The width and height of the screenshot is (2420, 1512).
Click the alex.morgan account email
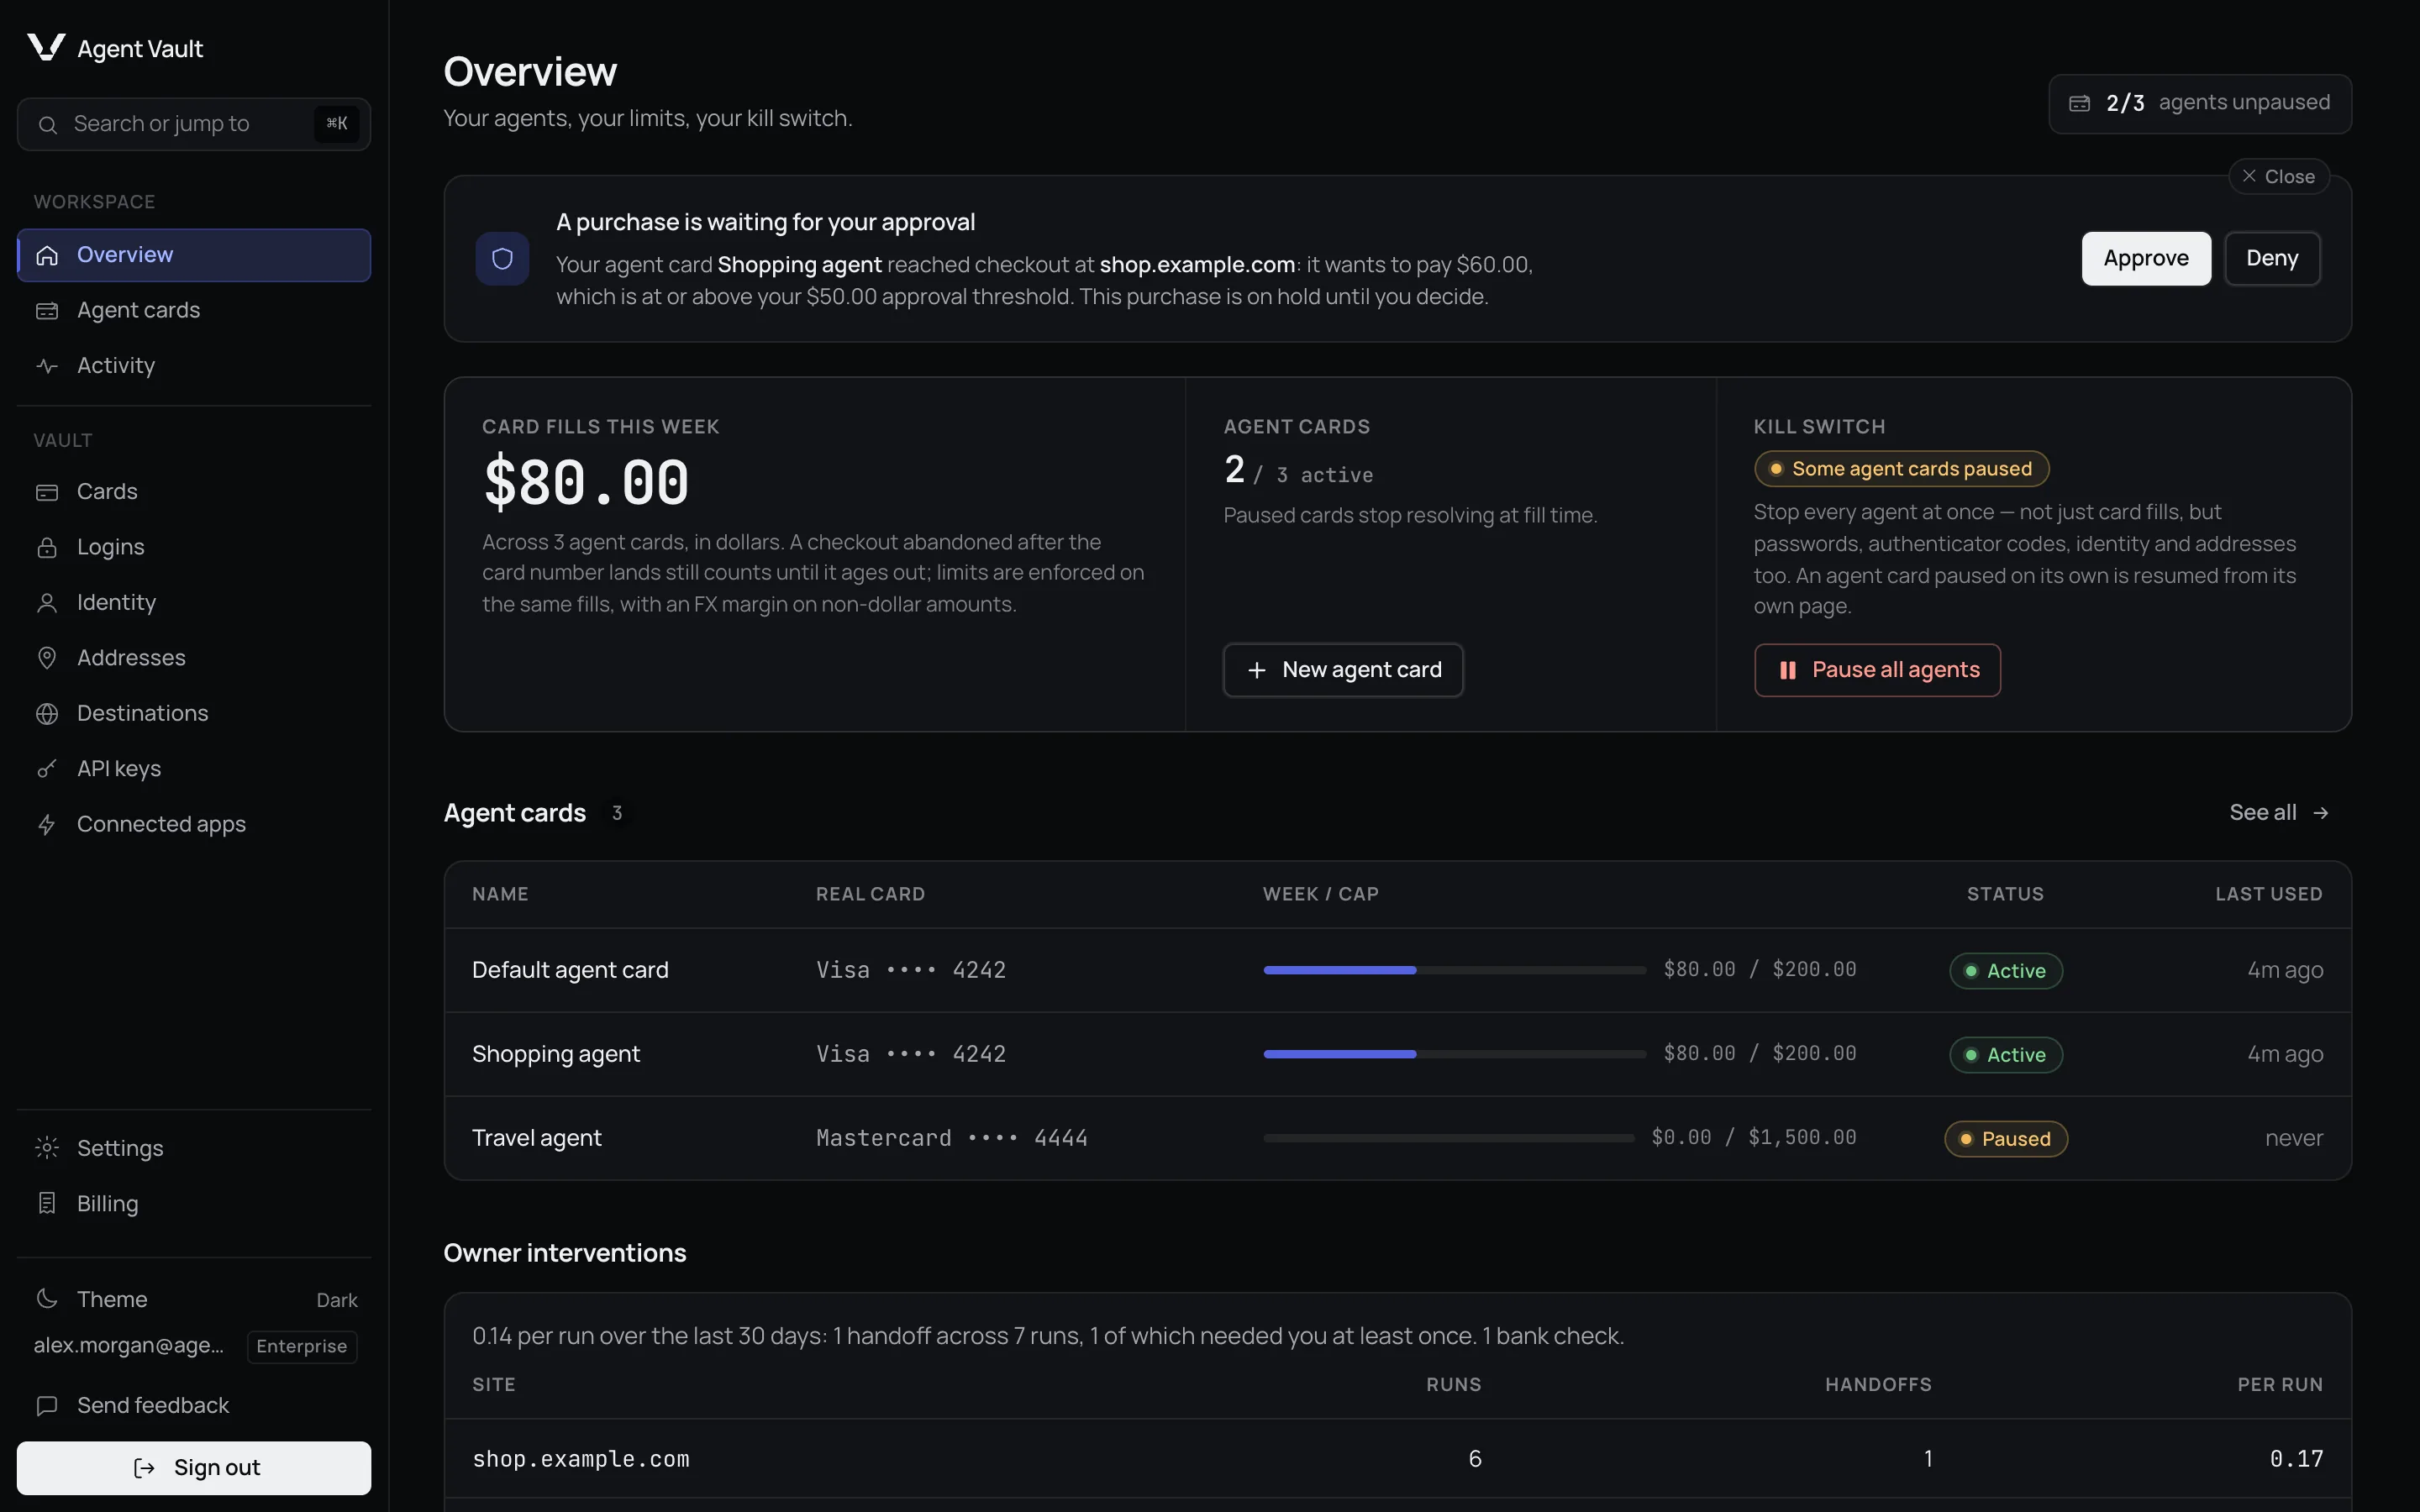point(128,1346)
